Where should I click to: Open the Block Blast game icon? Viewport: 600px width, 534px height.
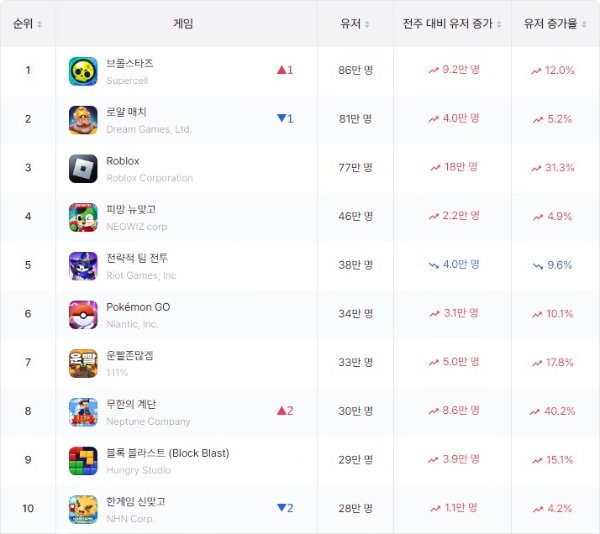pos(83,461)
